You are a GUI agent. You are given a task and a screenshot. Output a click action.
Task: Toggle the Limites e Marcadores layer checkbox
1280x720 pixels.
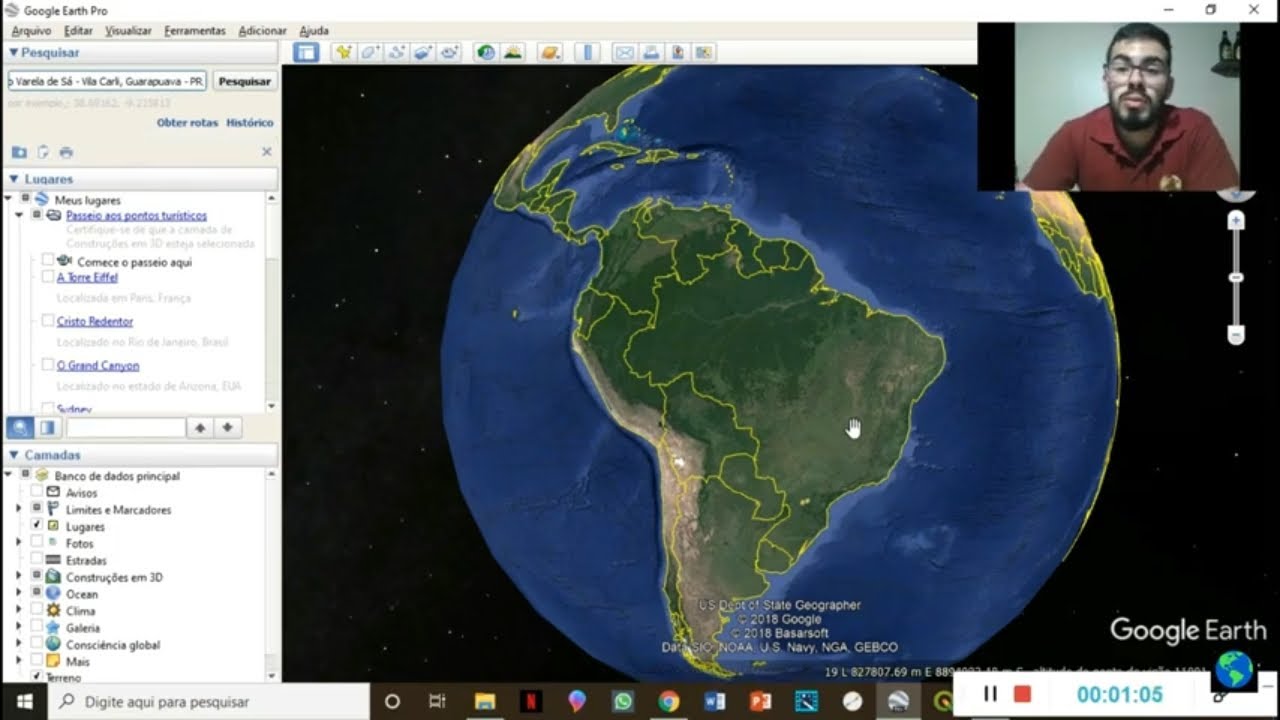(x=37, y=509)
